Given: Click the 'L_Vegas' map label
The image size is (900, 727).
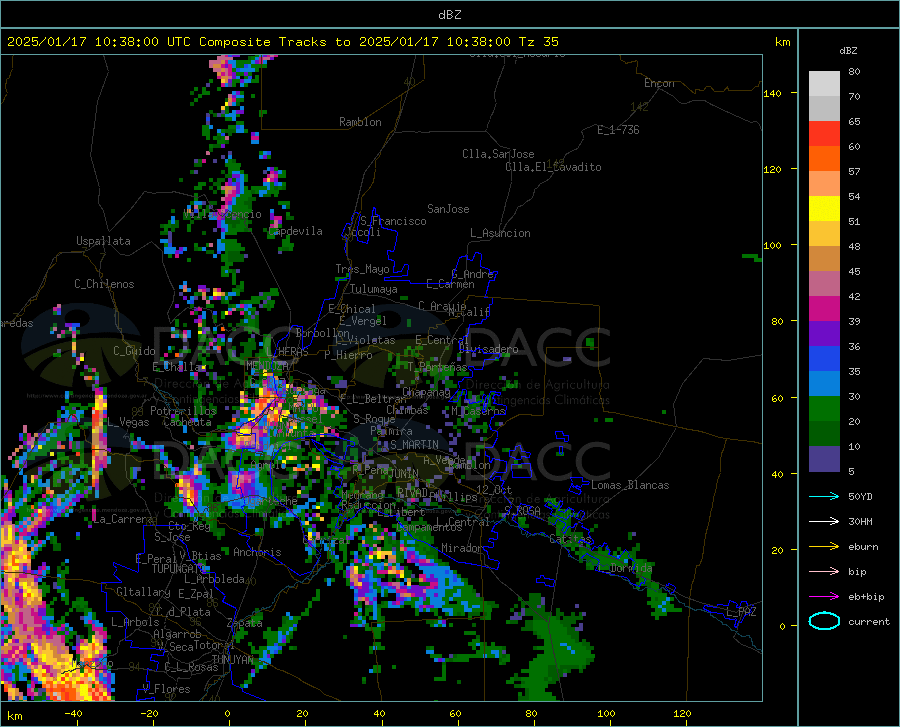Looking at the screenshot, I should (128, 422).
